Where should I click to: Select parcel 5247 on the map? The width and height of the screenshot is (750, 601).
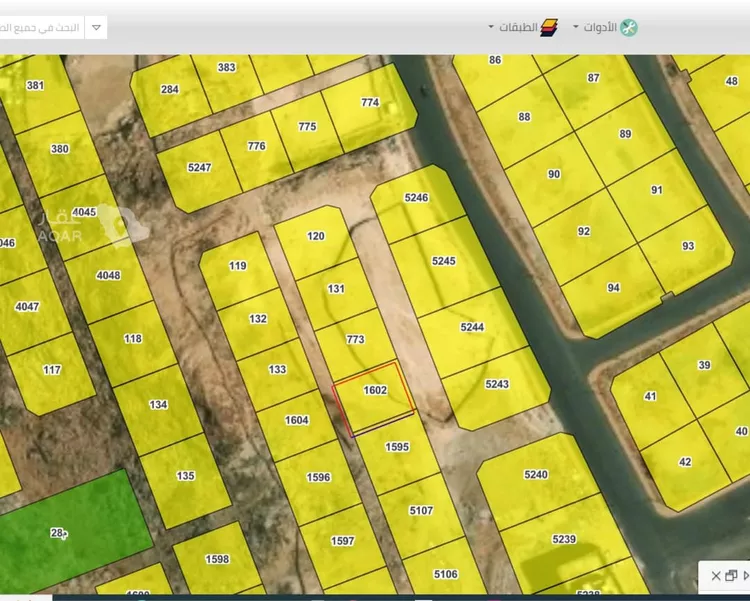coord(199,172)
